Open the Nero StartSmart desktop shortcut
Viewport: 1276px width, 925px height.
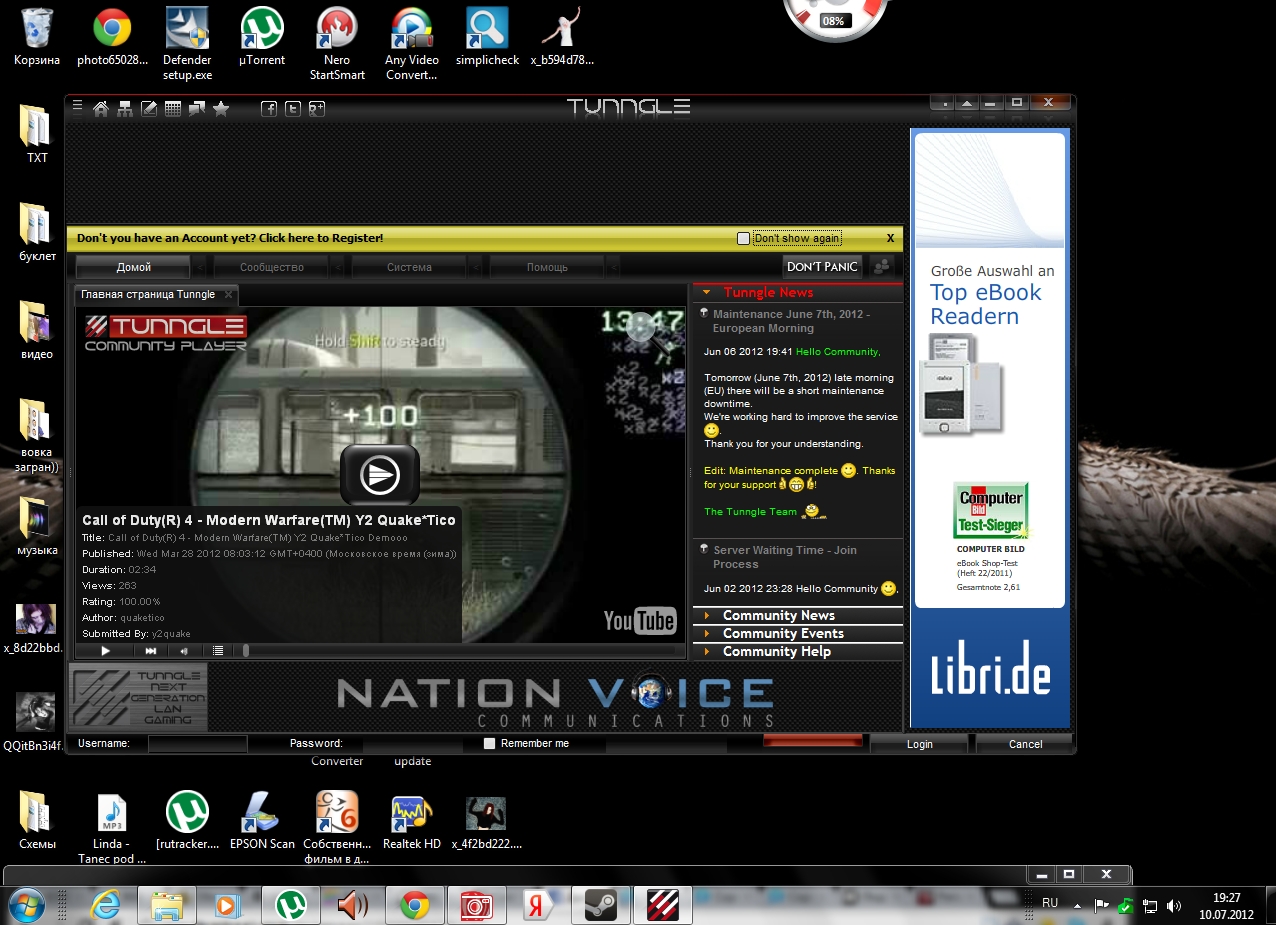click(x=337, y=44)
